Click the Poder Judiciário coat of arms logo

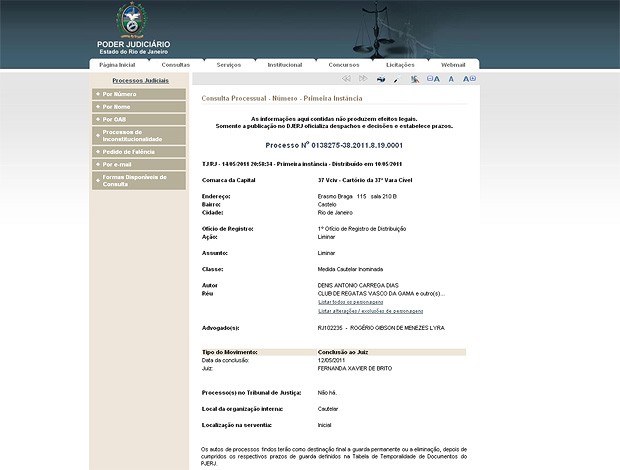click(x=132, y=20)
